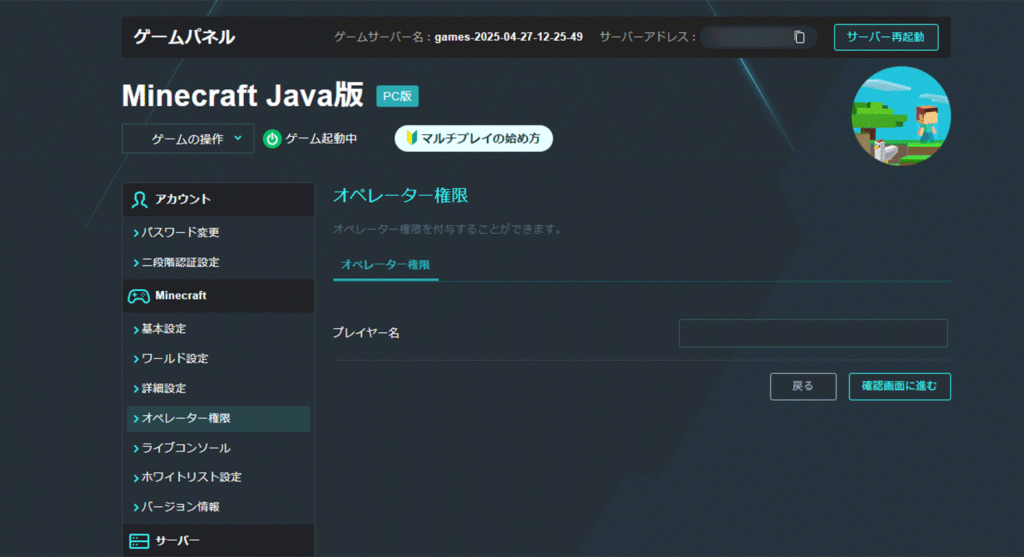Focus the プレイヤー名 input field

click(x=813, y=333)
